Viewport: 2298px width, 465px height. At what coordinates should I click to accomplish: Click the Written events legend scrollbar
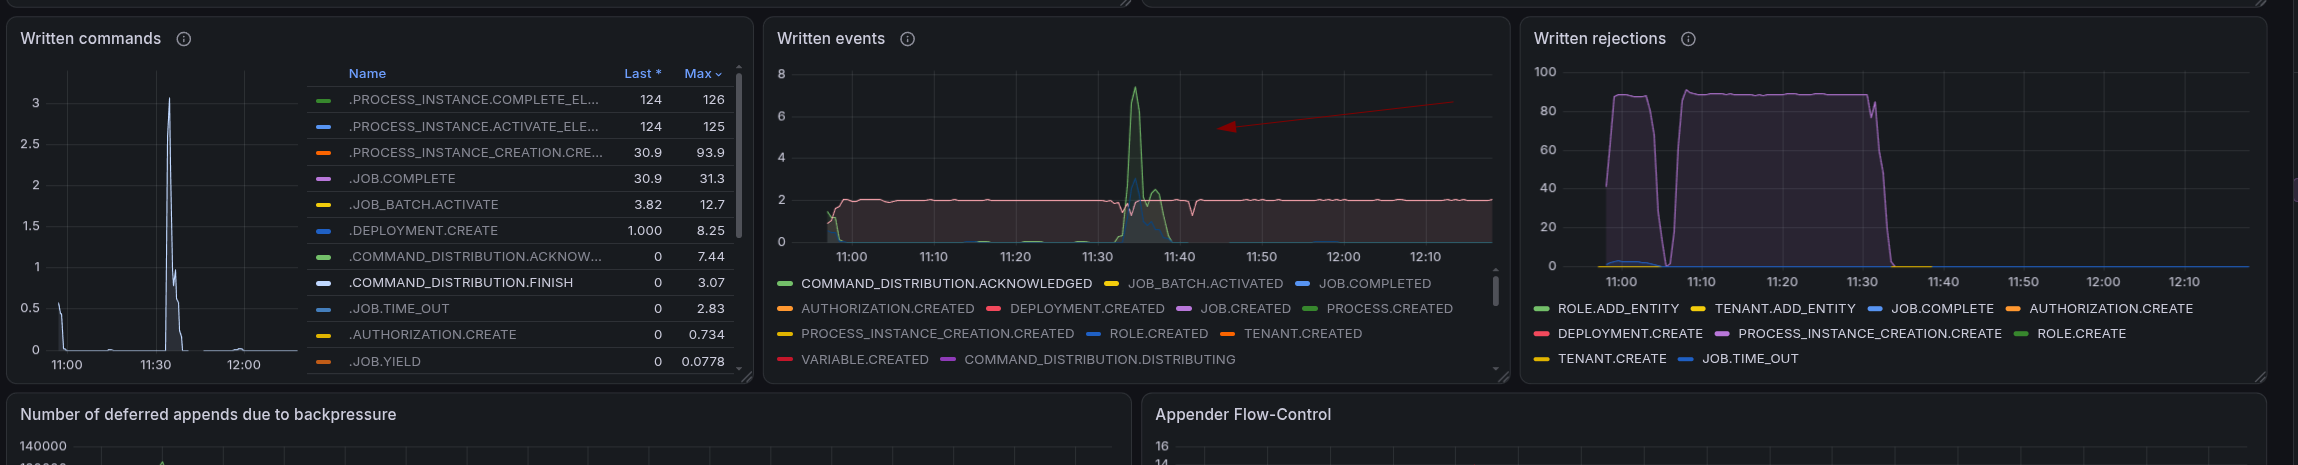click(1496, 290)
